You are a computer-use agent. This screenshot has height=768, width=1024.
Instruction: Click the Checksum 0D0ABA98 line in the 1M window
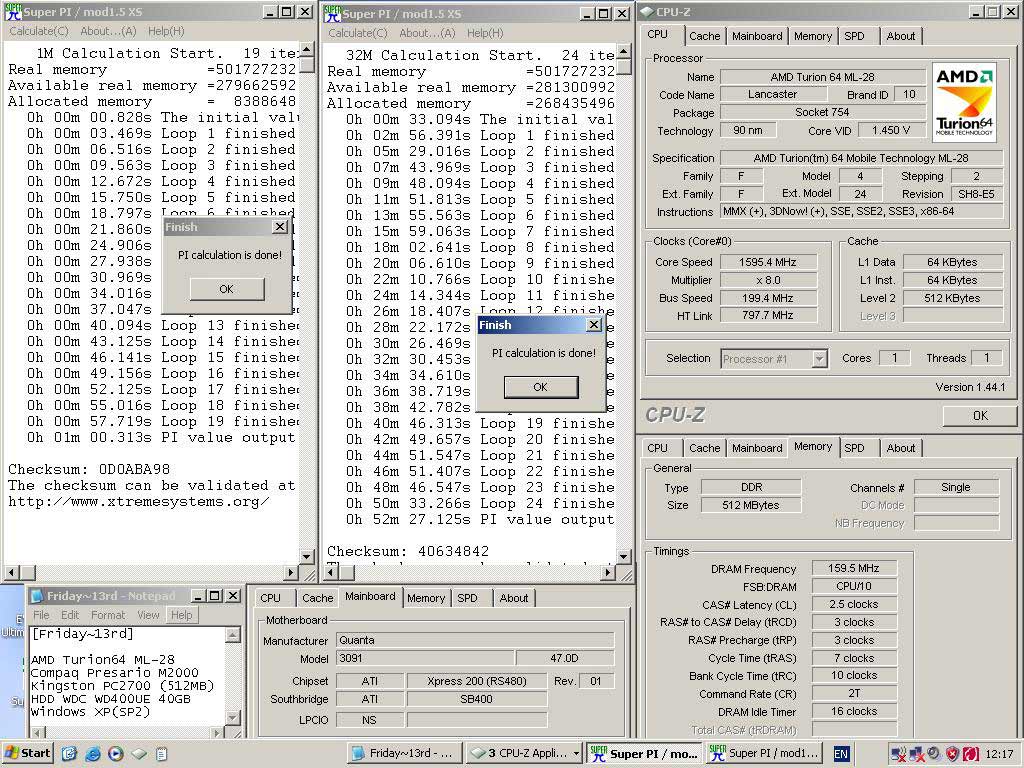(x=89, y=469)
